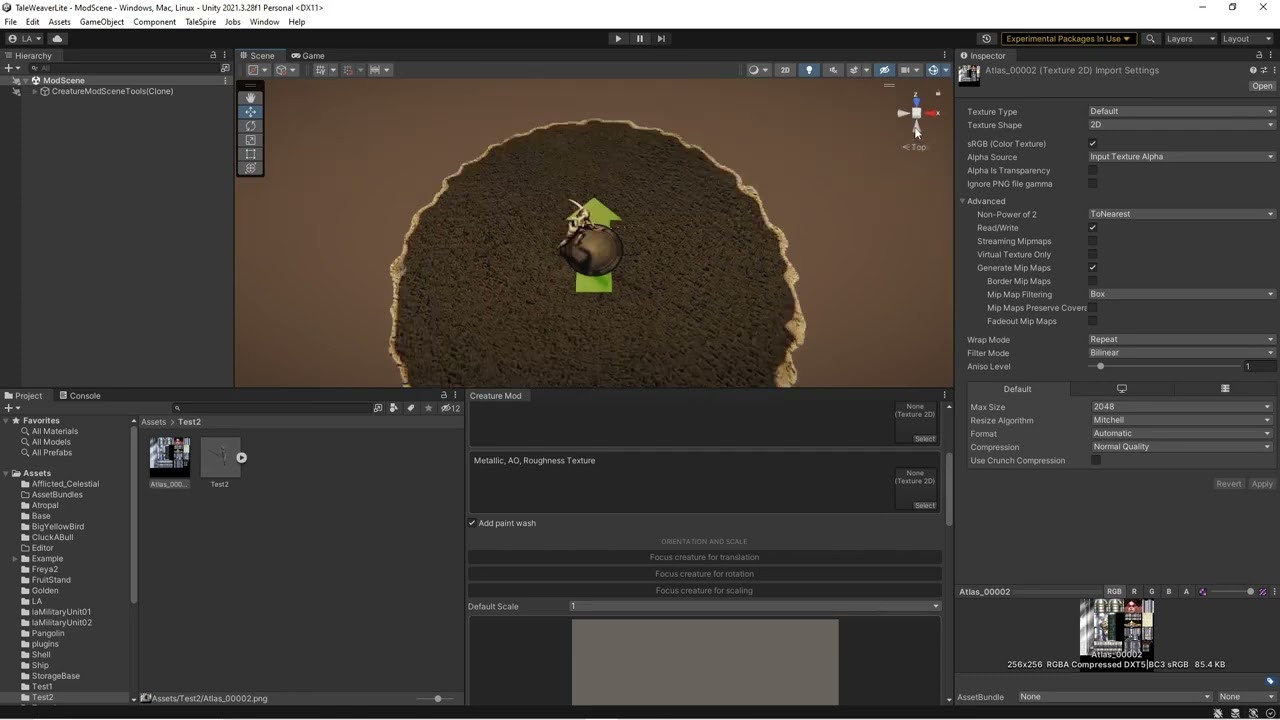
Task: Open Max Size dropdown
Action: (x=1181, y=407)
